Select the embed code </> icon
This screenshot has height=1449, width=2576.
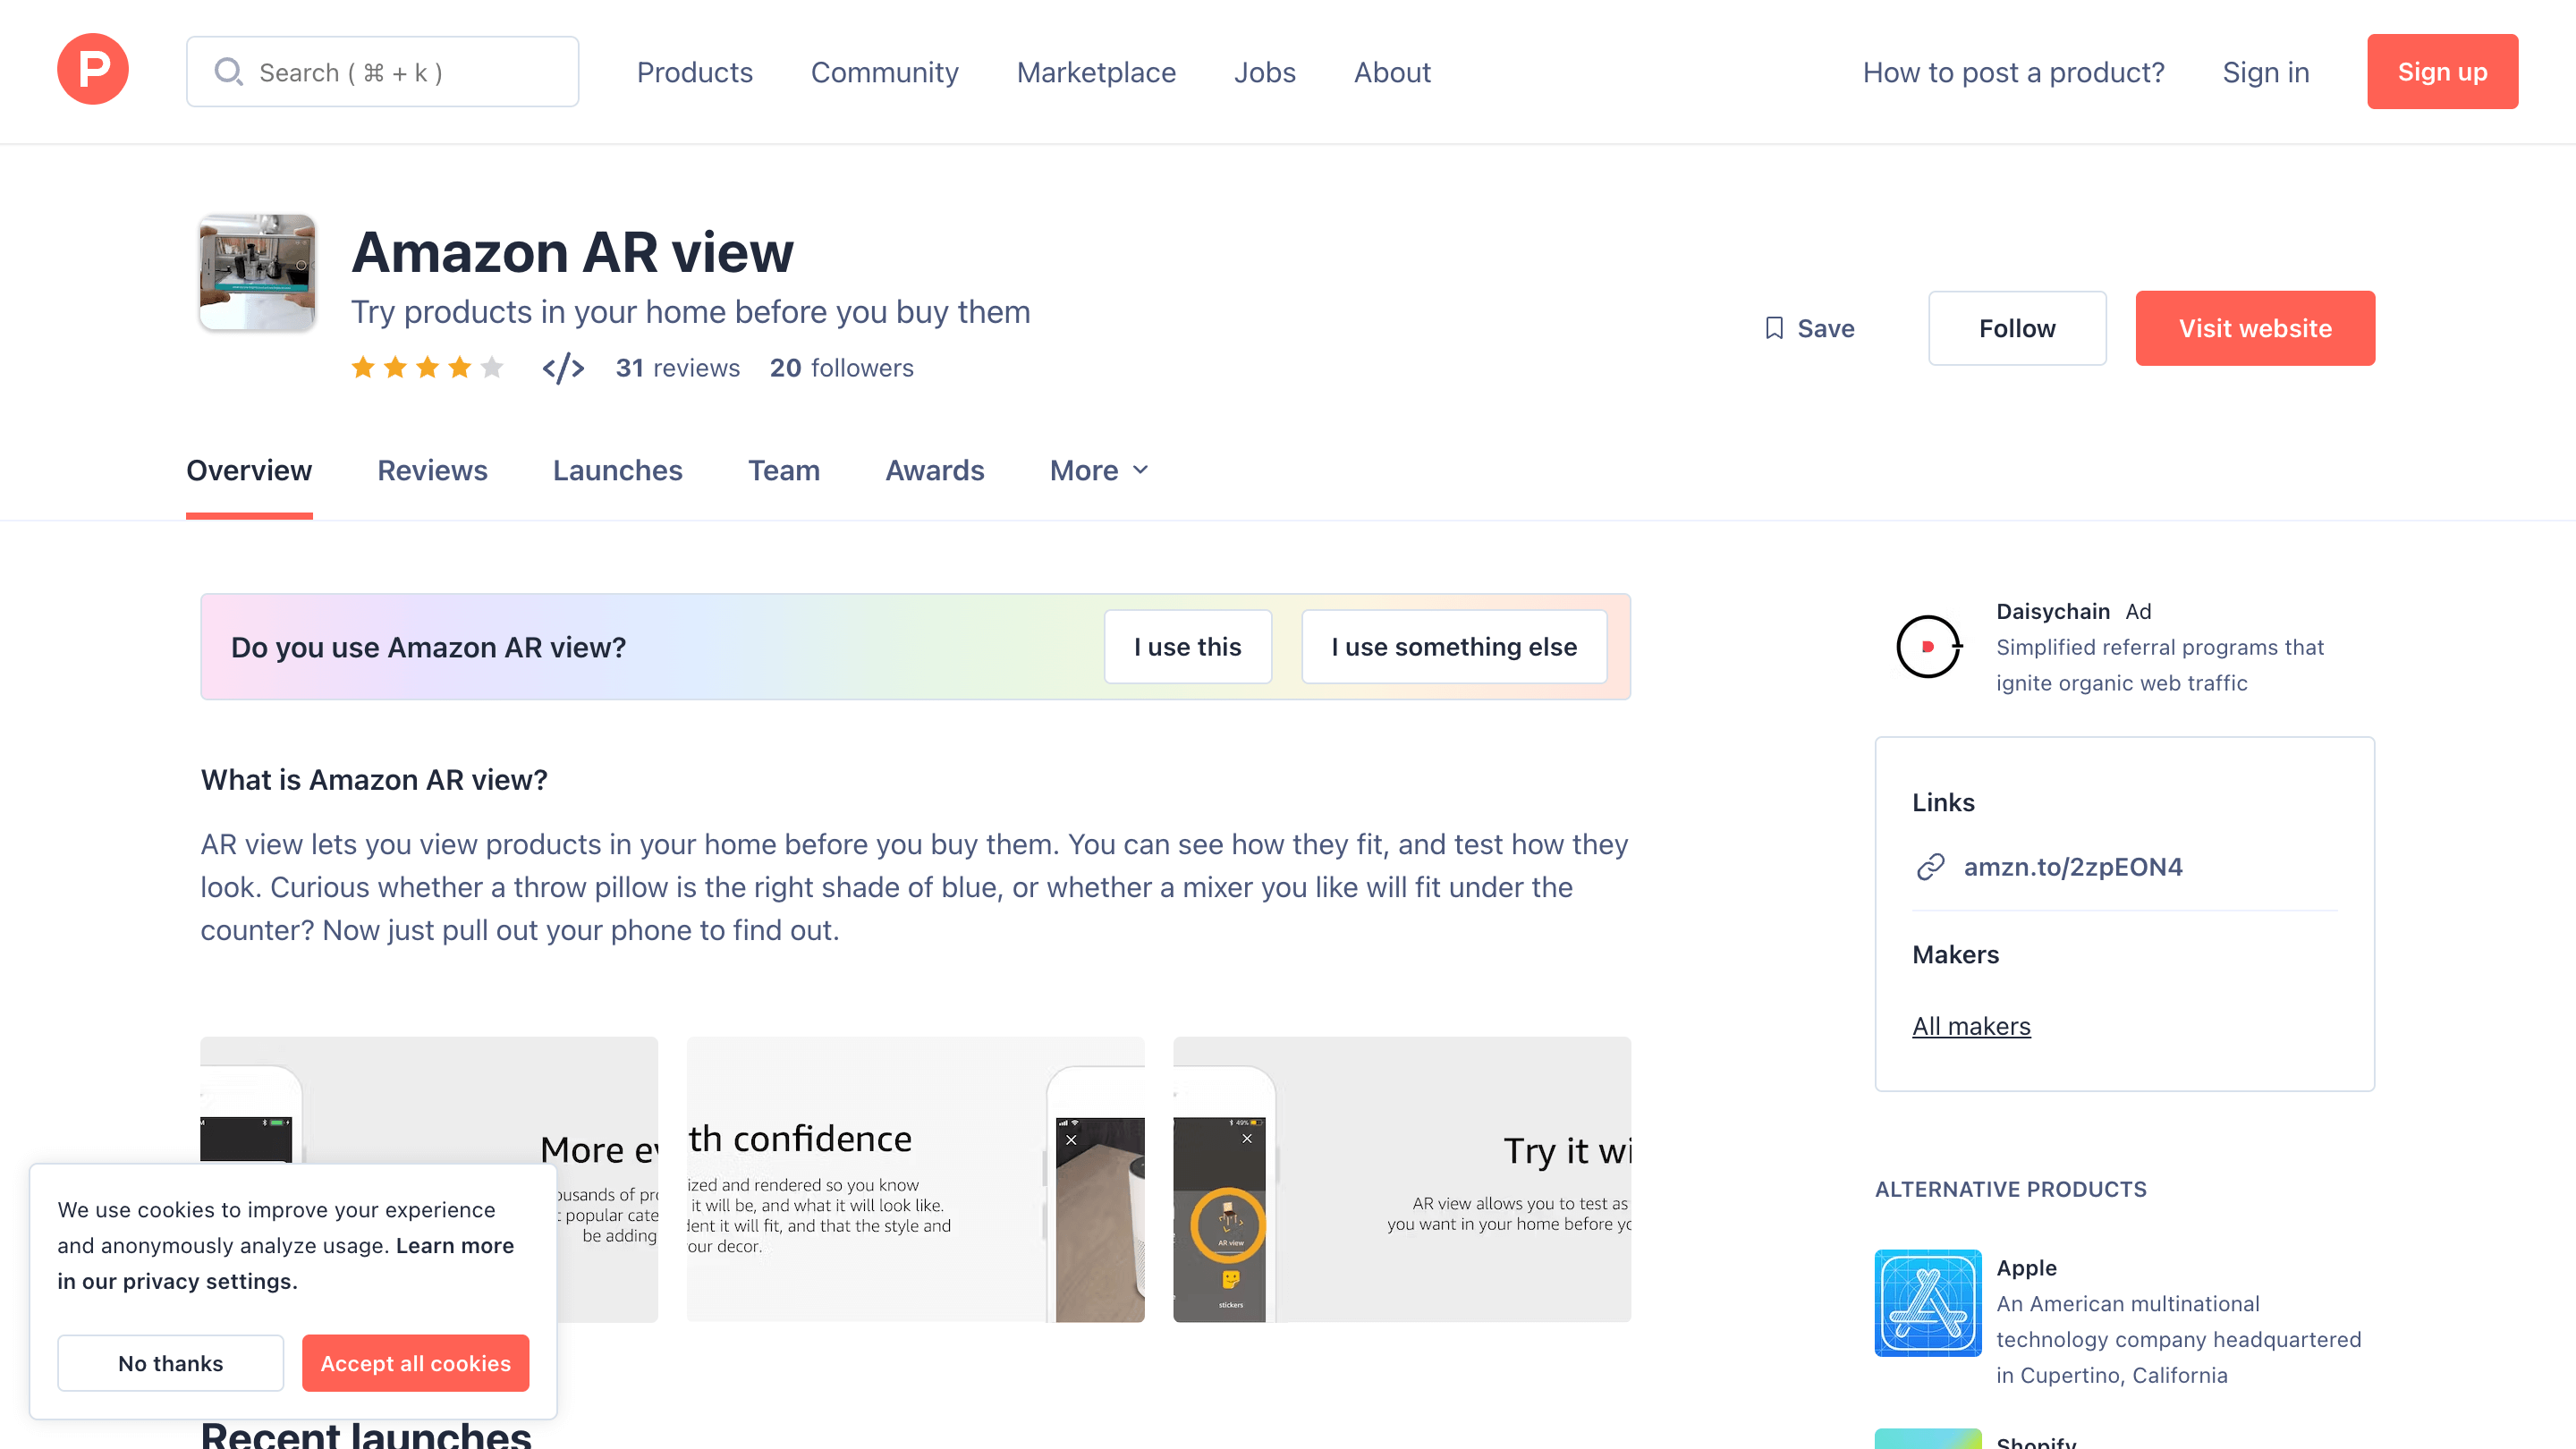click(x=563, y=367)
